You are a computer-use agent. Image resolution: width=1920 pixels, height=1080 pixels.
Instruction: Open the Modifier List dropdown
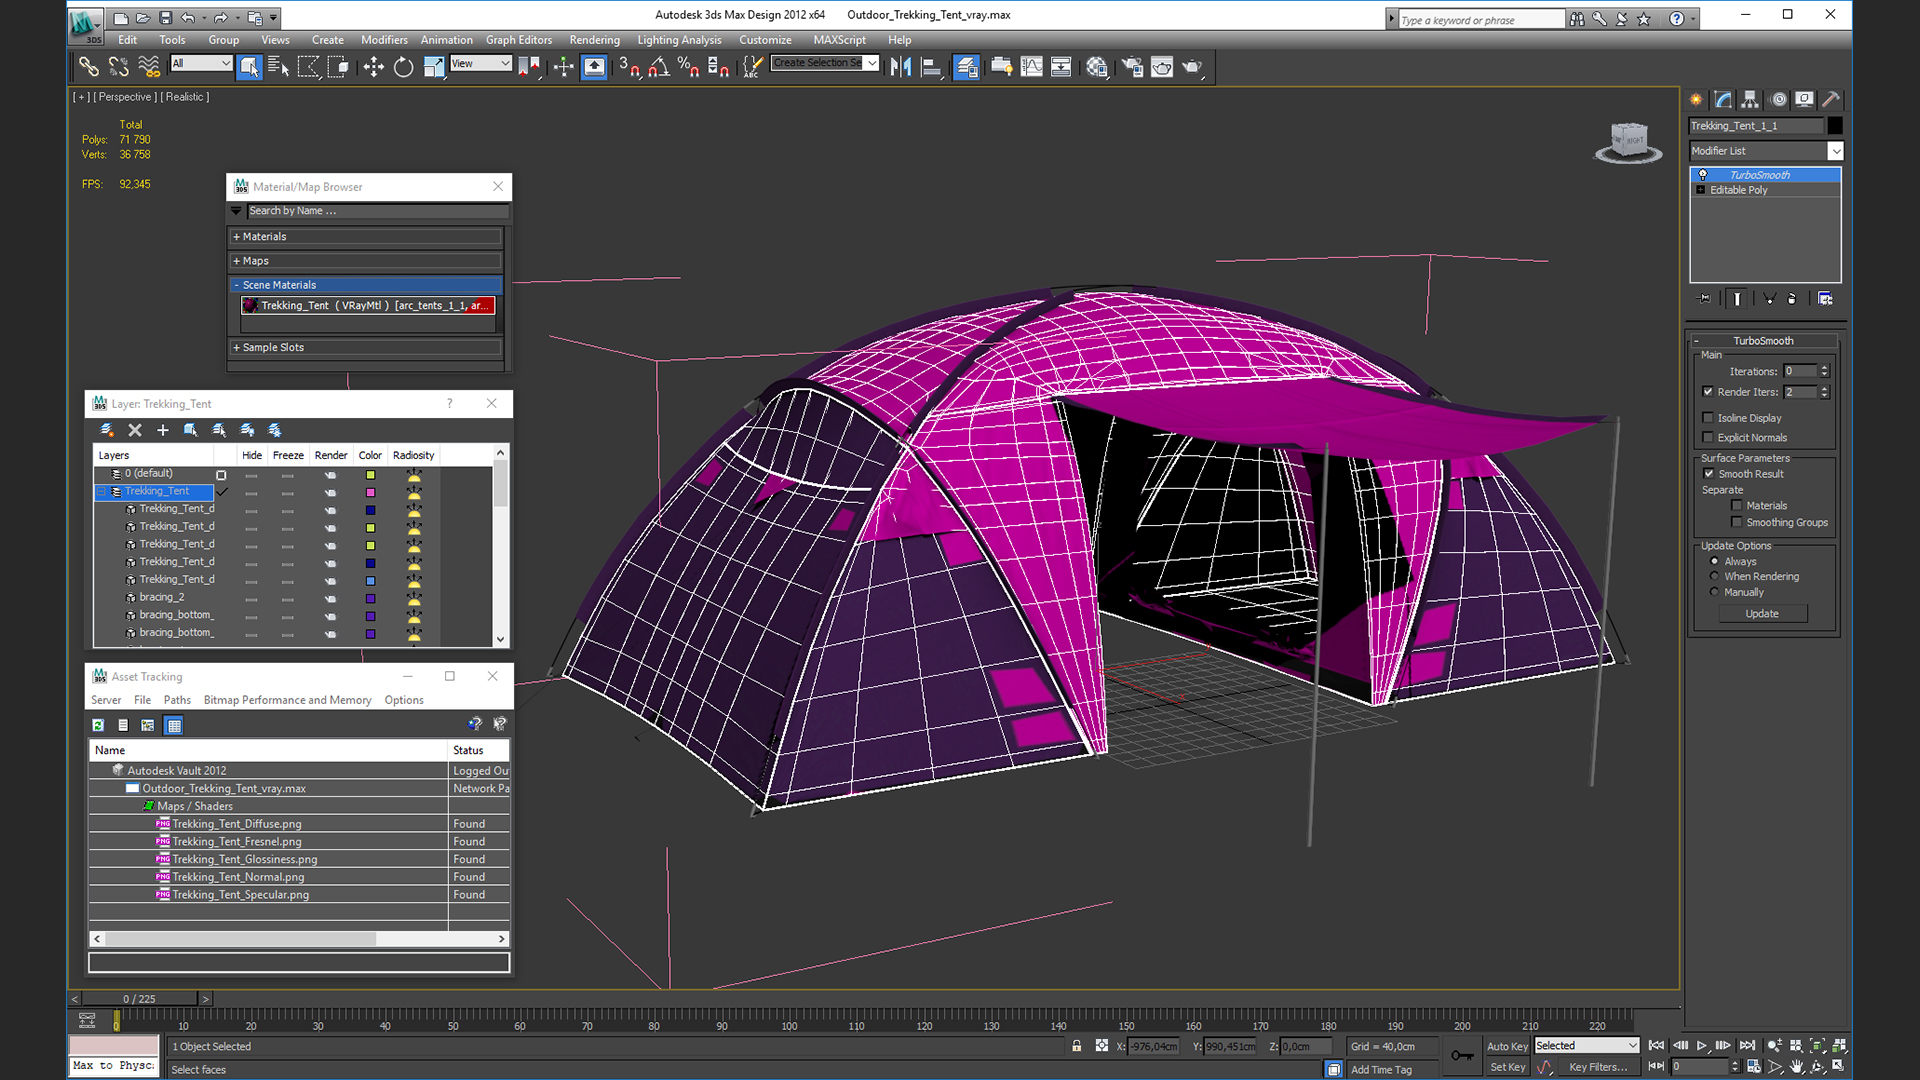tap(1835, 151)
